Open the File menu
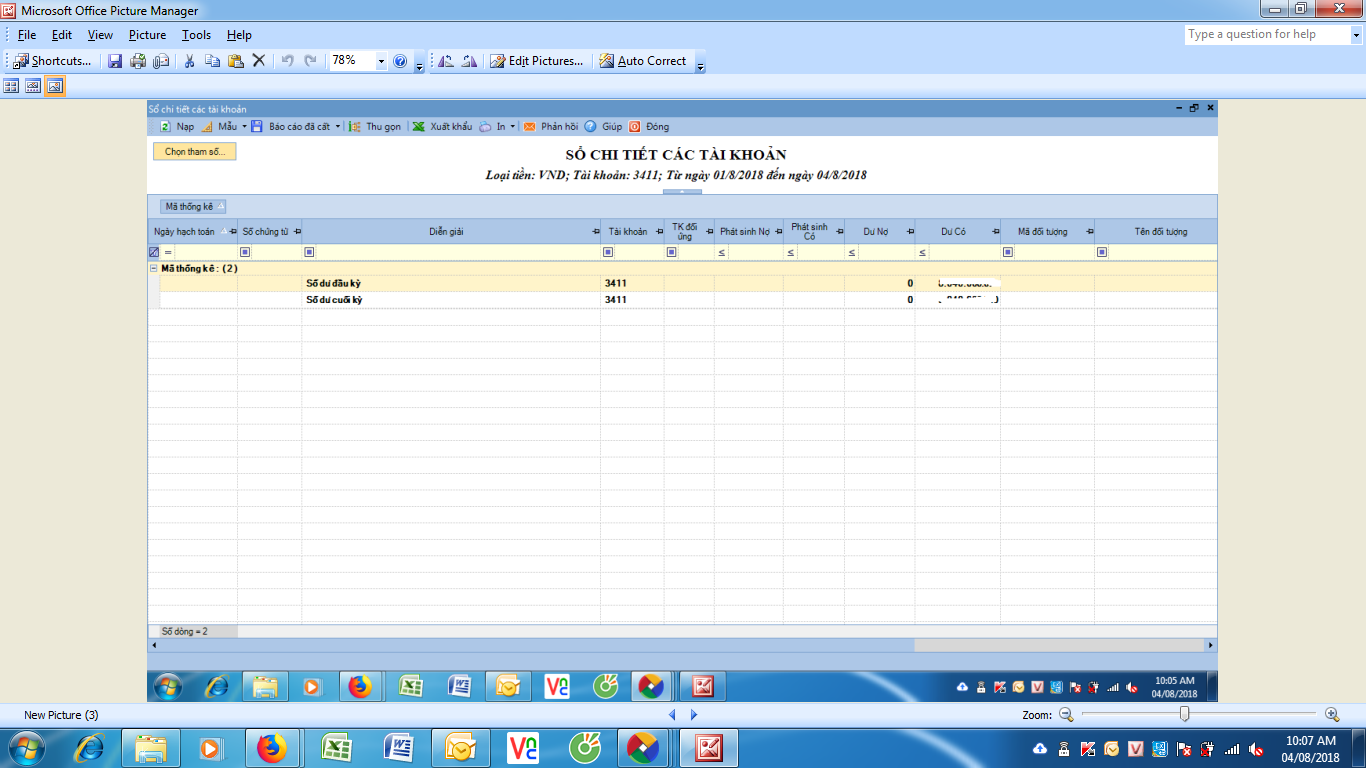 click(27, 35)
